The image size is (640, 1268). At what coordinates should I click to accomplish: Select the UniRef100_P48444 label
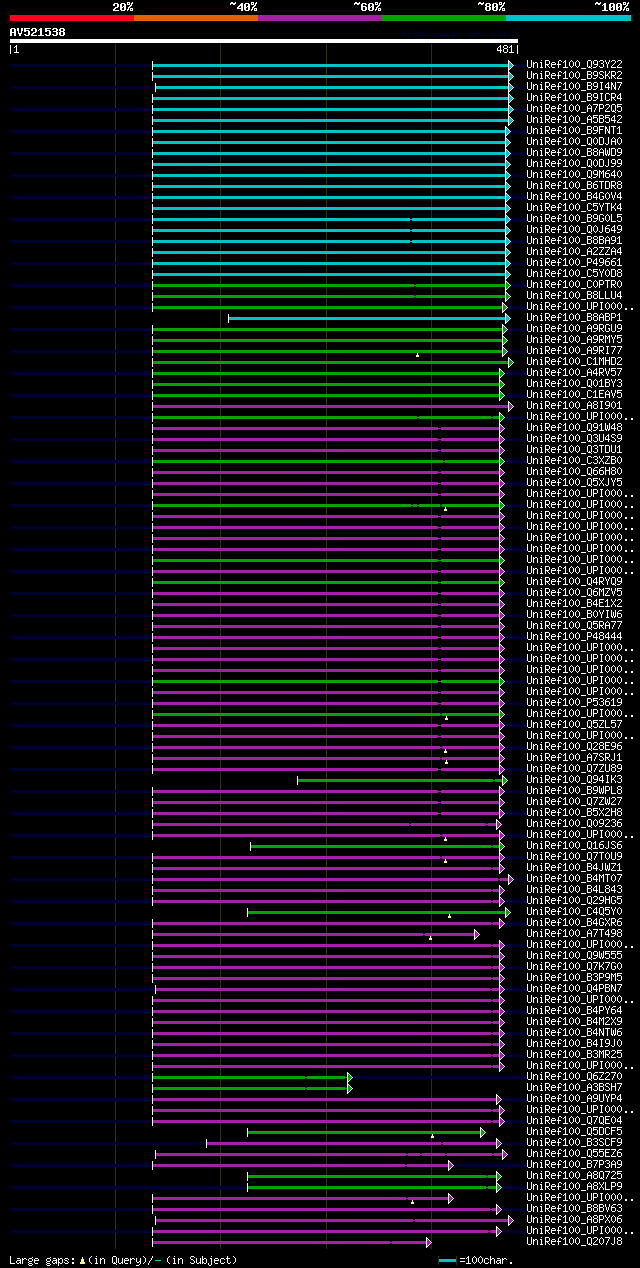pos(574,636)
